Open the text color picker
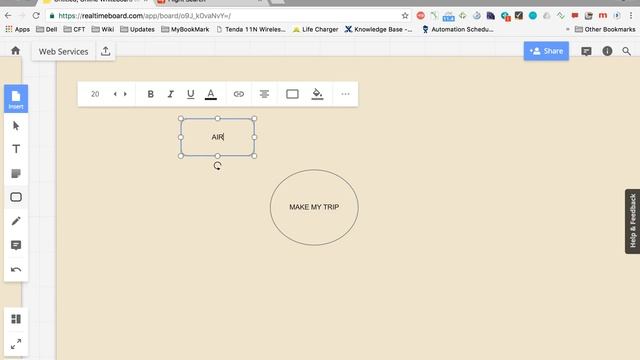 [x=211, y=94]
